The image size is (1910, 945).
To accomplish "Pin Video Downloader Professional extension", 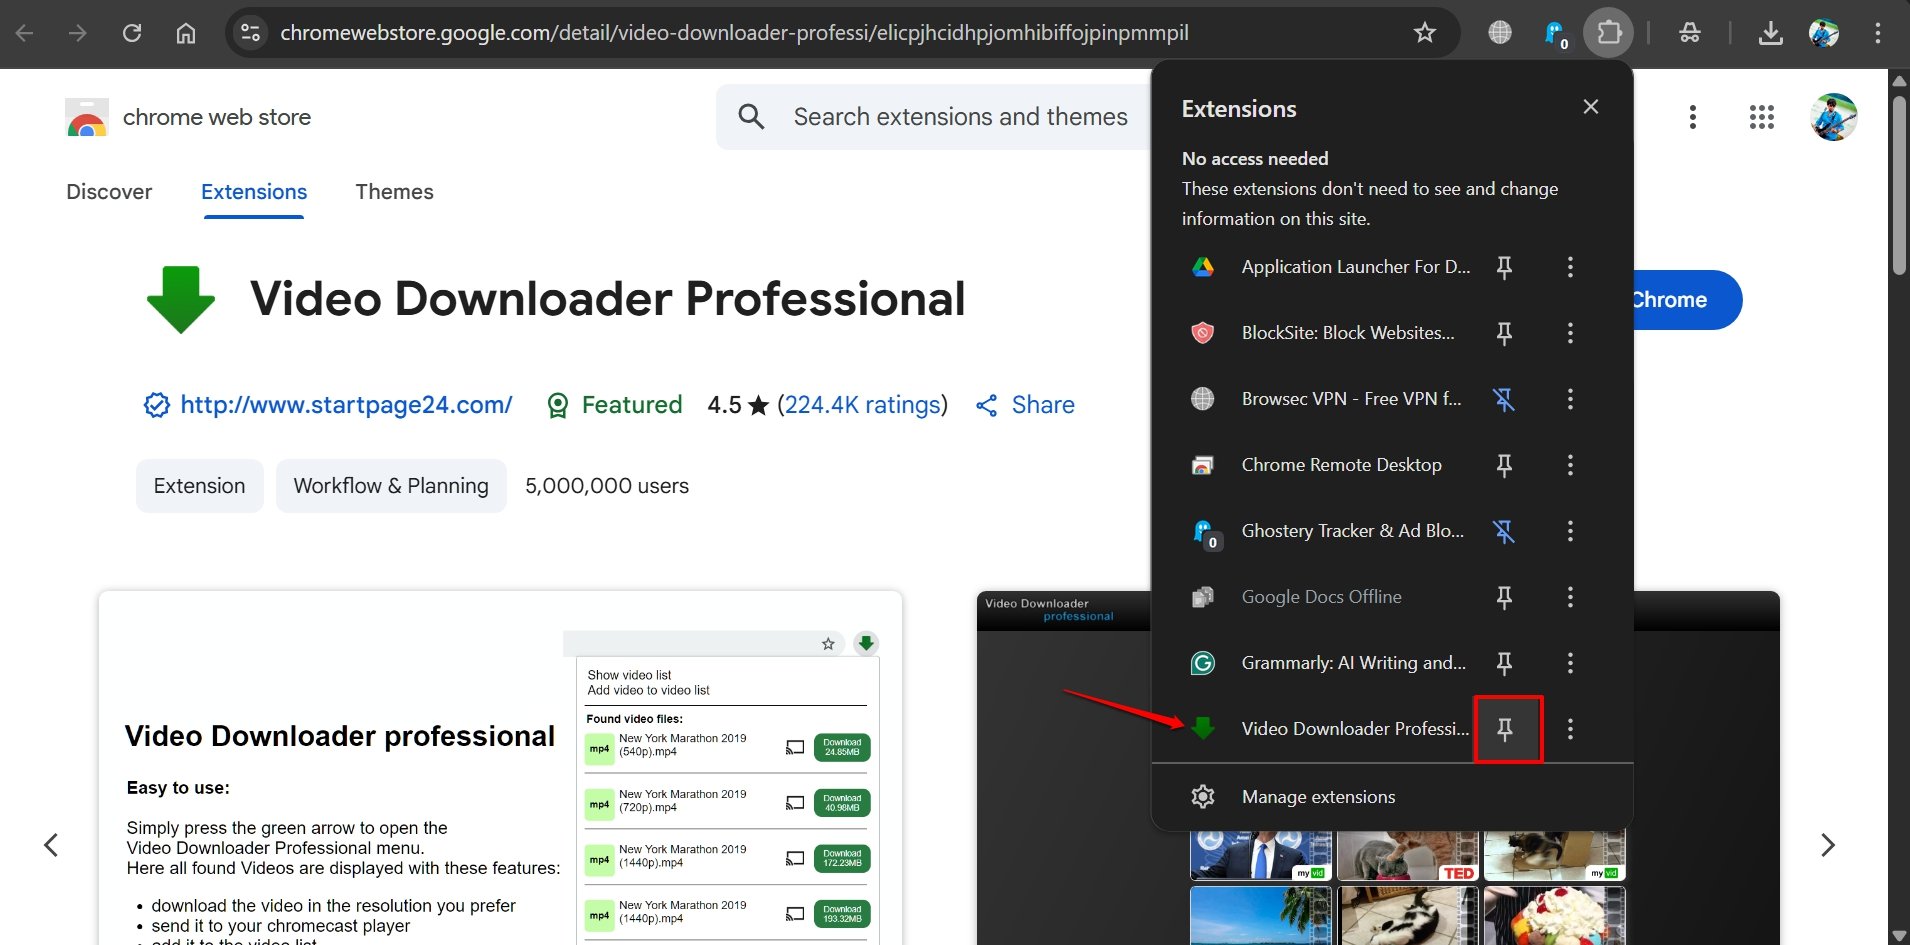I will [1505, 729].
